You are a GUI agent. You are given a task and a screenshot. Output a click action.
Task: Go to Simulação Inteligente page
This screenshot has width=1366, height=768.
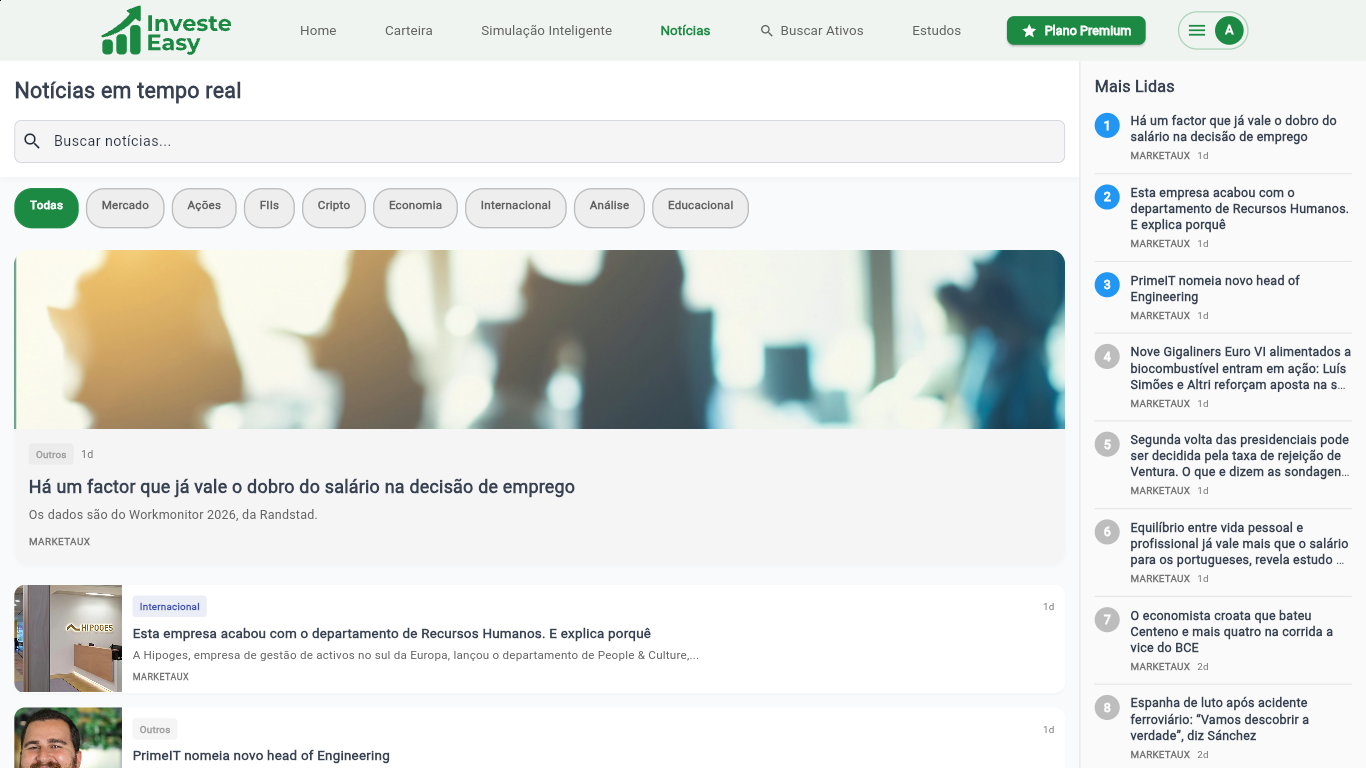[546, 31]
